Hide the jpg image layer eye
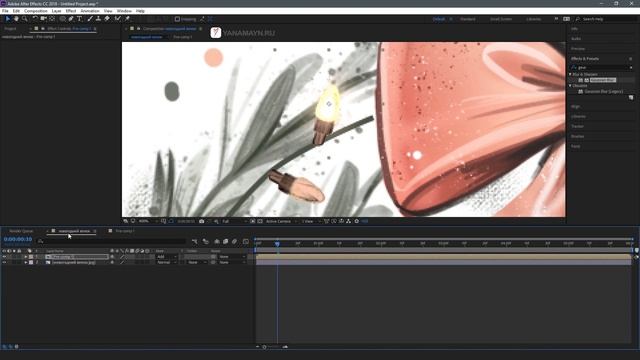640x360 pixels. [4, 262]
